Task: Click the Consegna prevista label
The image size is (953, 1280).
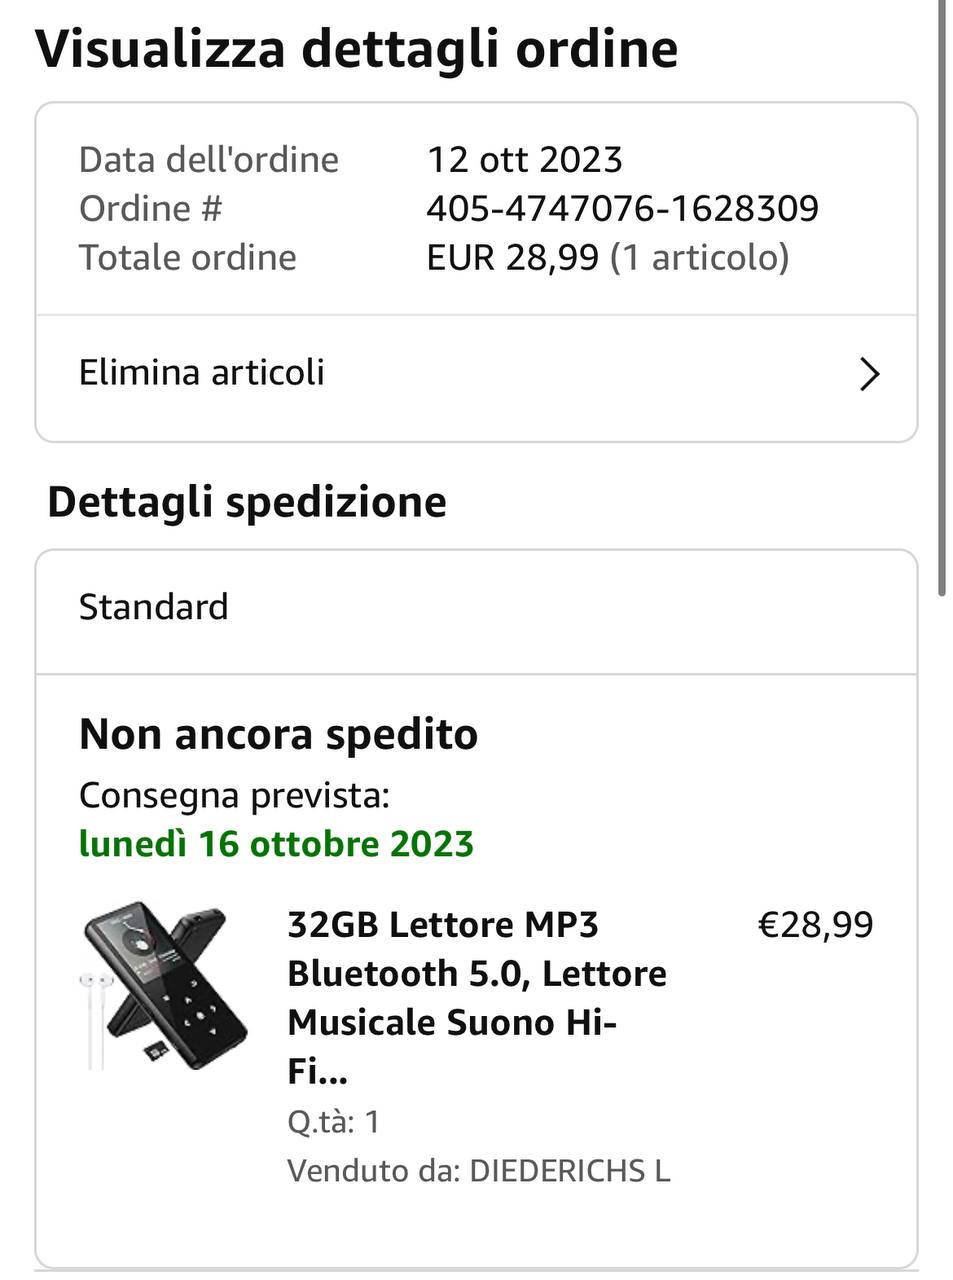Action: 234,796
